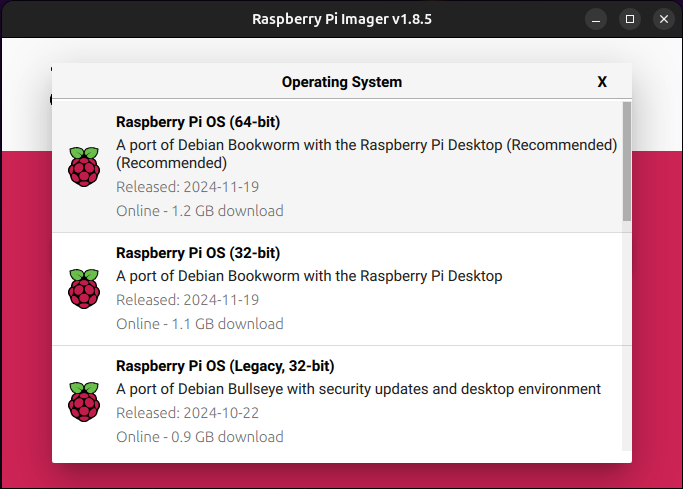Click Debian Bullseye security updates description
683x489 pixels.
[x=358, y=389]
